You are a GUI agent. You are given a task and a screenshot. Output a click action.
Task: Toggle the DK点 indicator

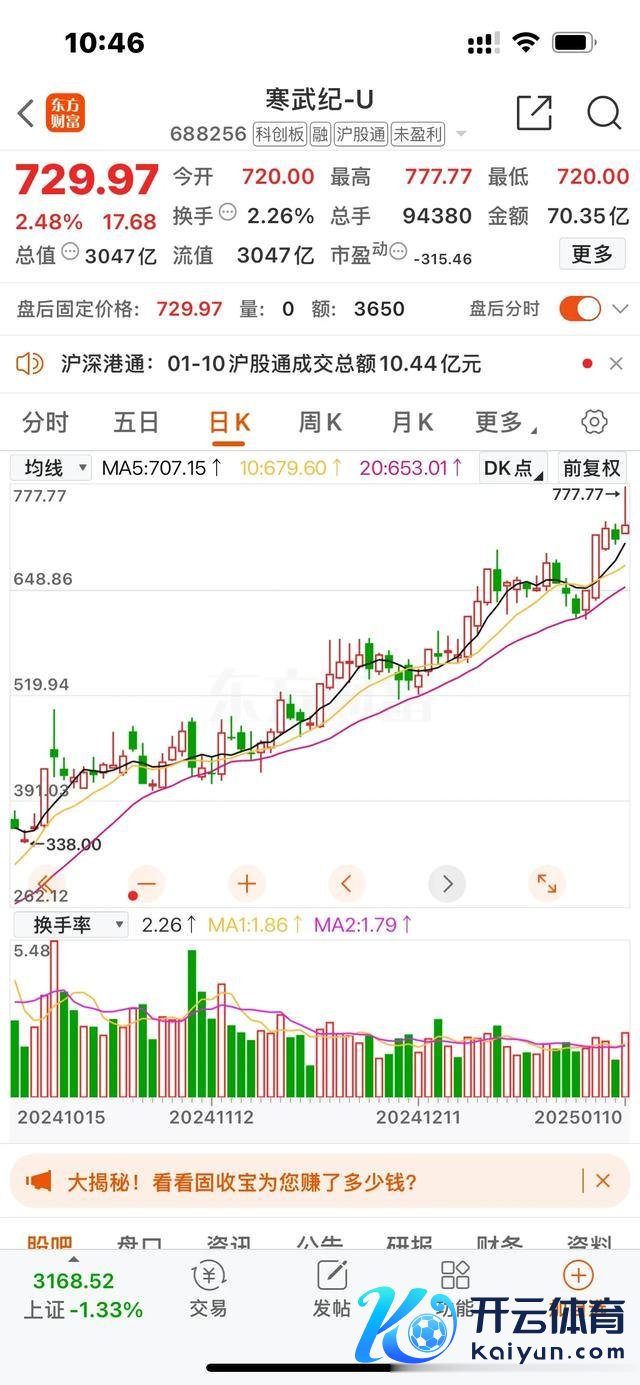(x=513, y=468)
